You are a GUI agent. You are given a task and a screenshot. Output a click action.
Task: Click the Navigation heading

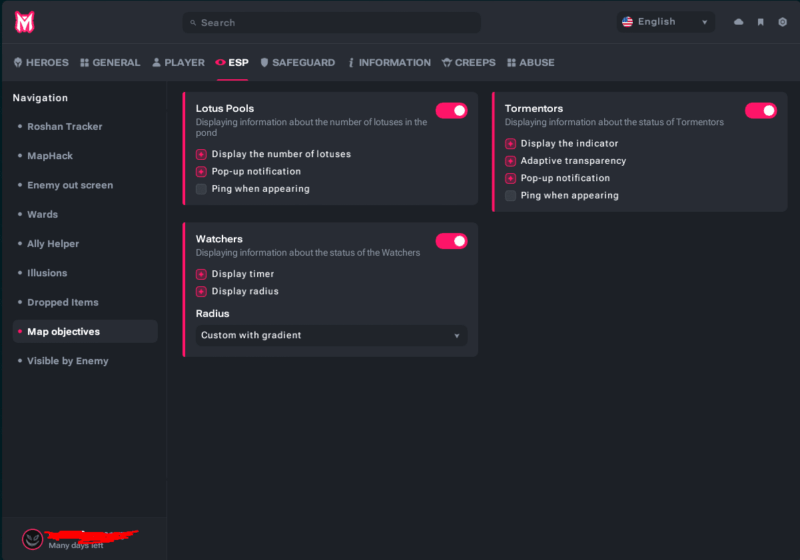click(x=40, y=98)
